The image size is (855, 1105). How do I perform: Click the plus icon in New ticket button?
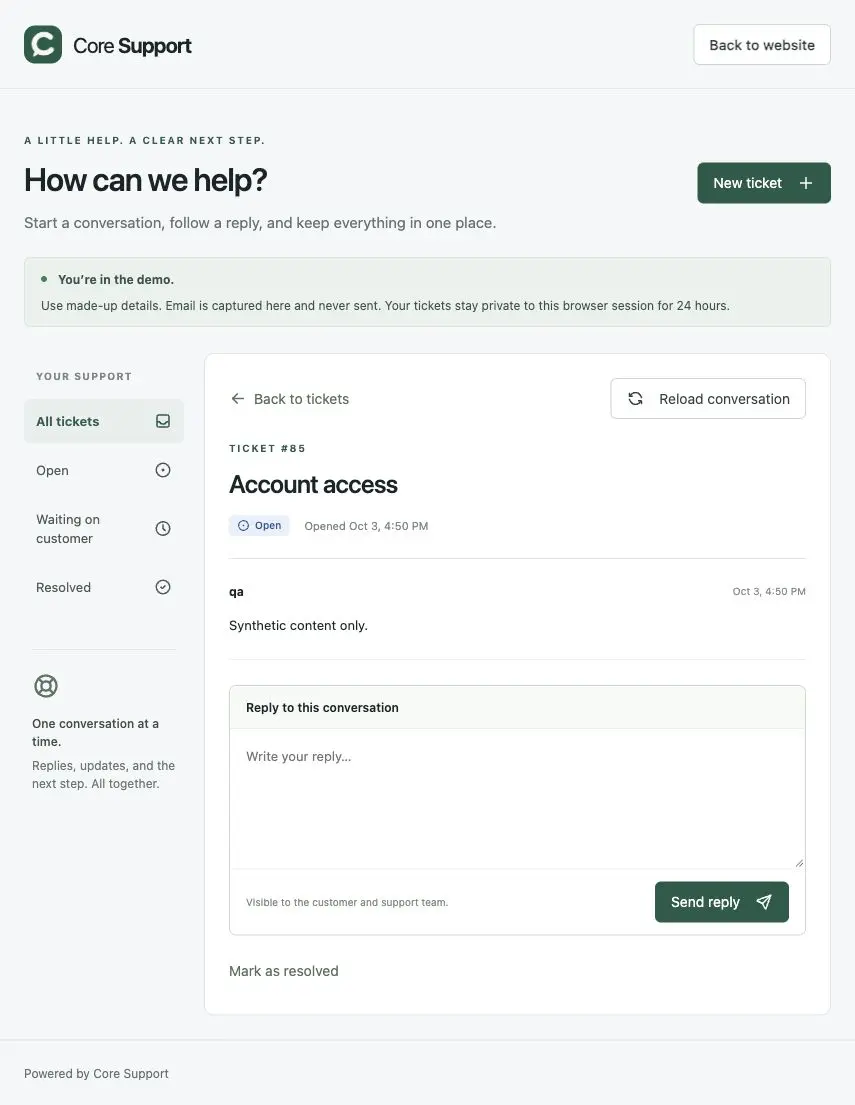(x=806, y=183)
